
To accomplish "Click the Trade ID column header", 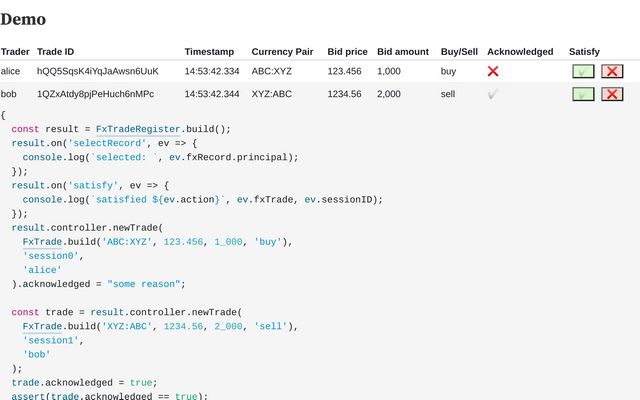I will (x=56, y=52).
